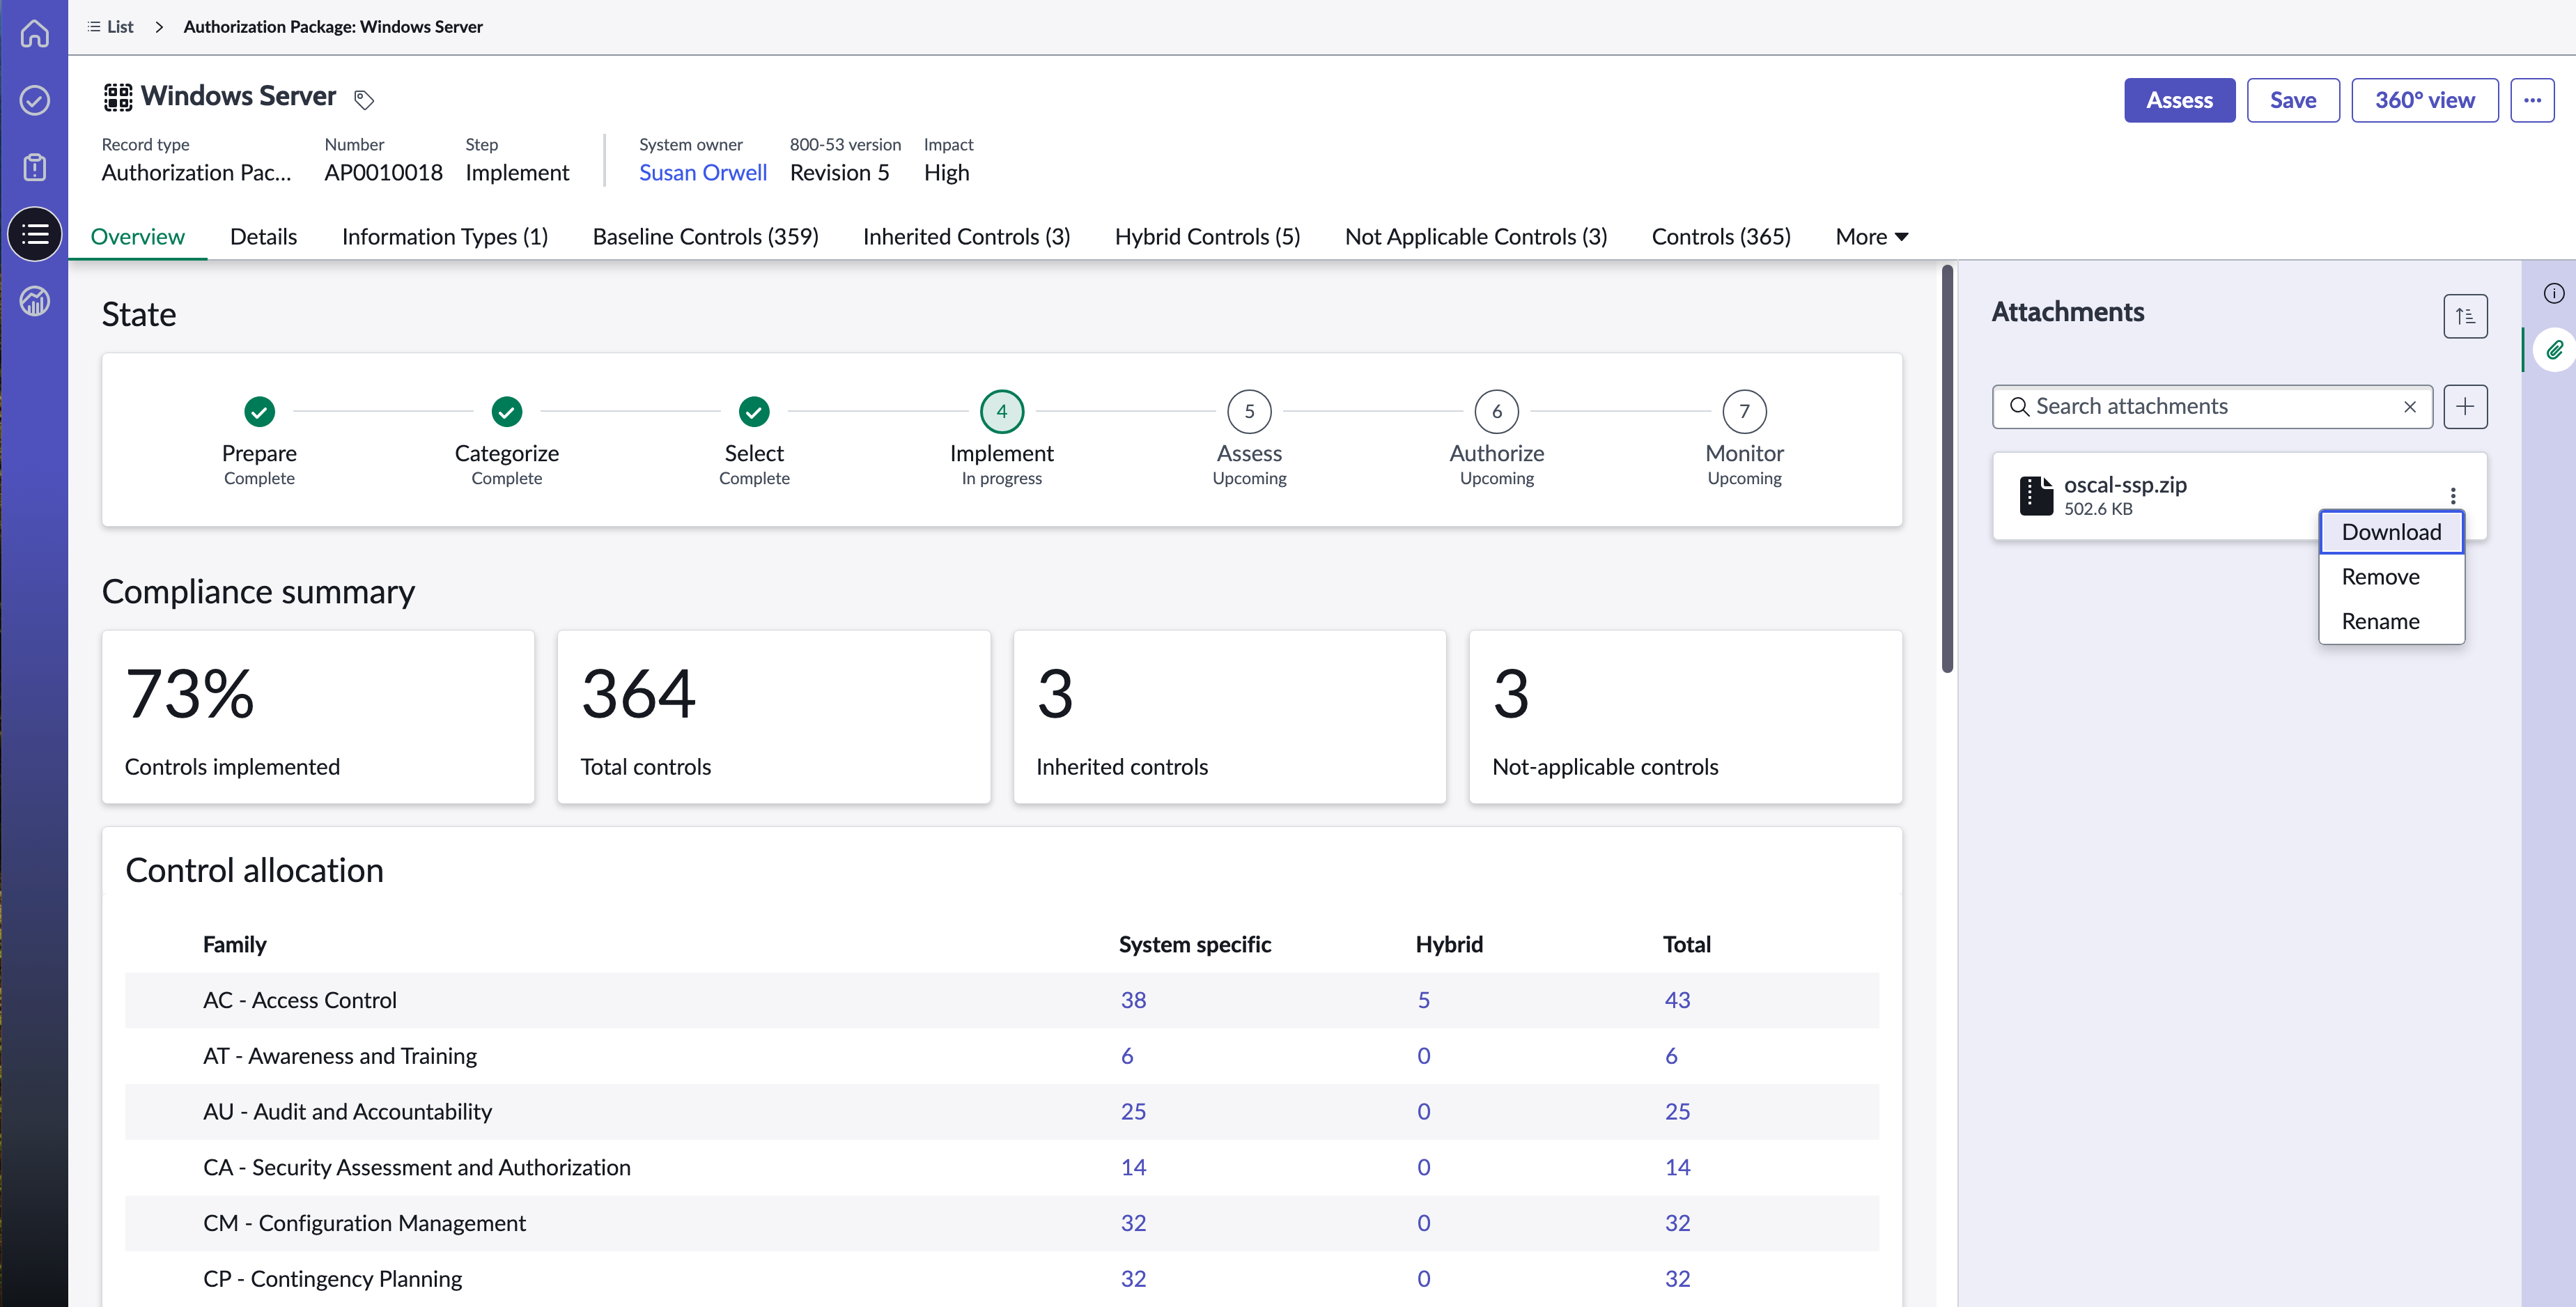
Task: Toggle the attachments paperclip panel icon
Action: 2554,350
